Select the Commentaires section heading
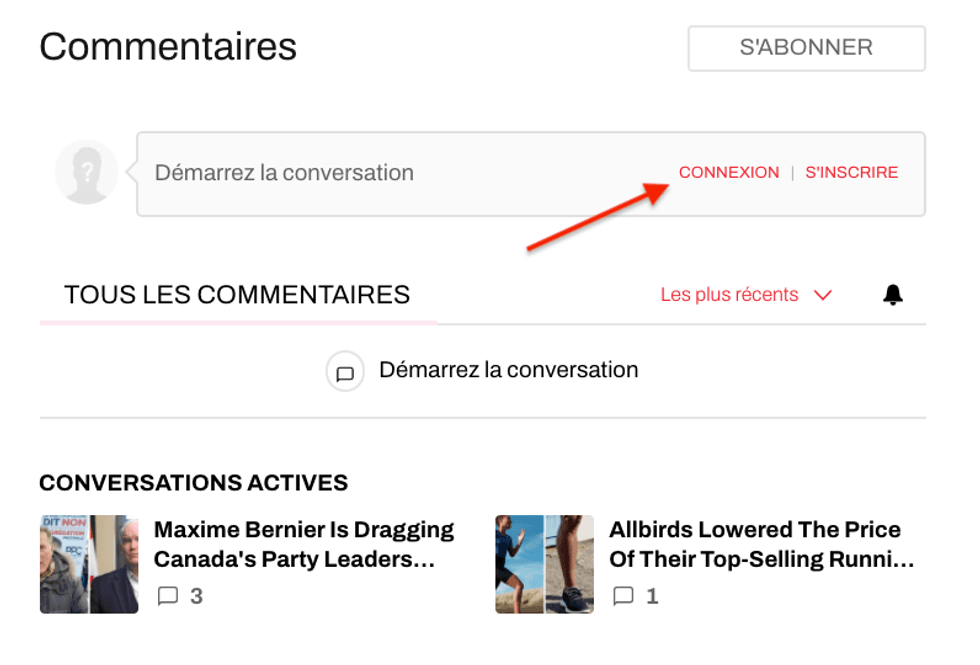The image size is (980, 665). pyautogui.click(x=167, y=46)
